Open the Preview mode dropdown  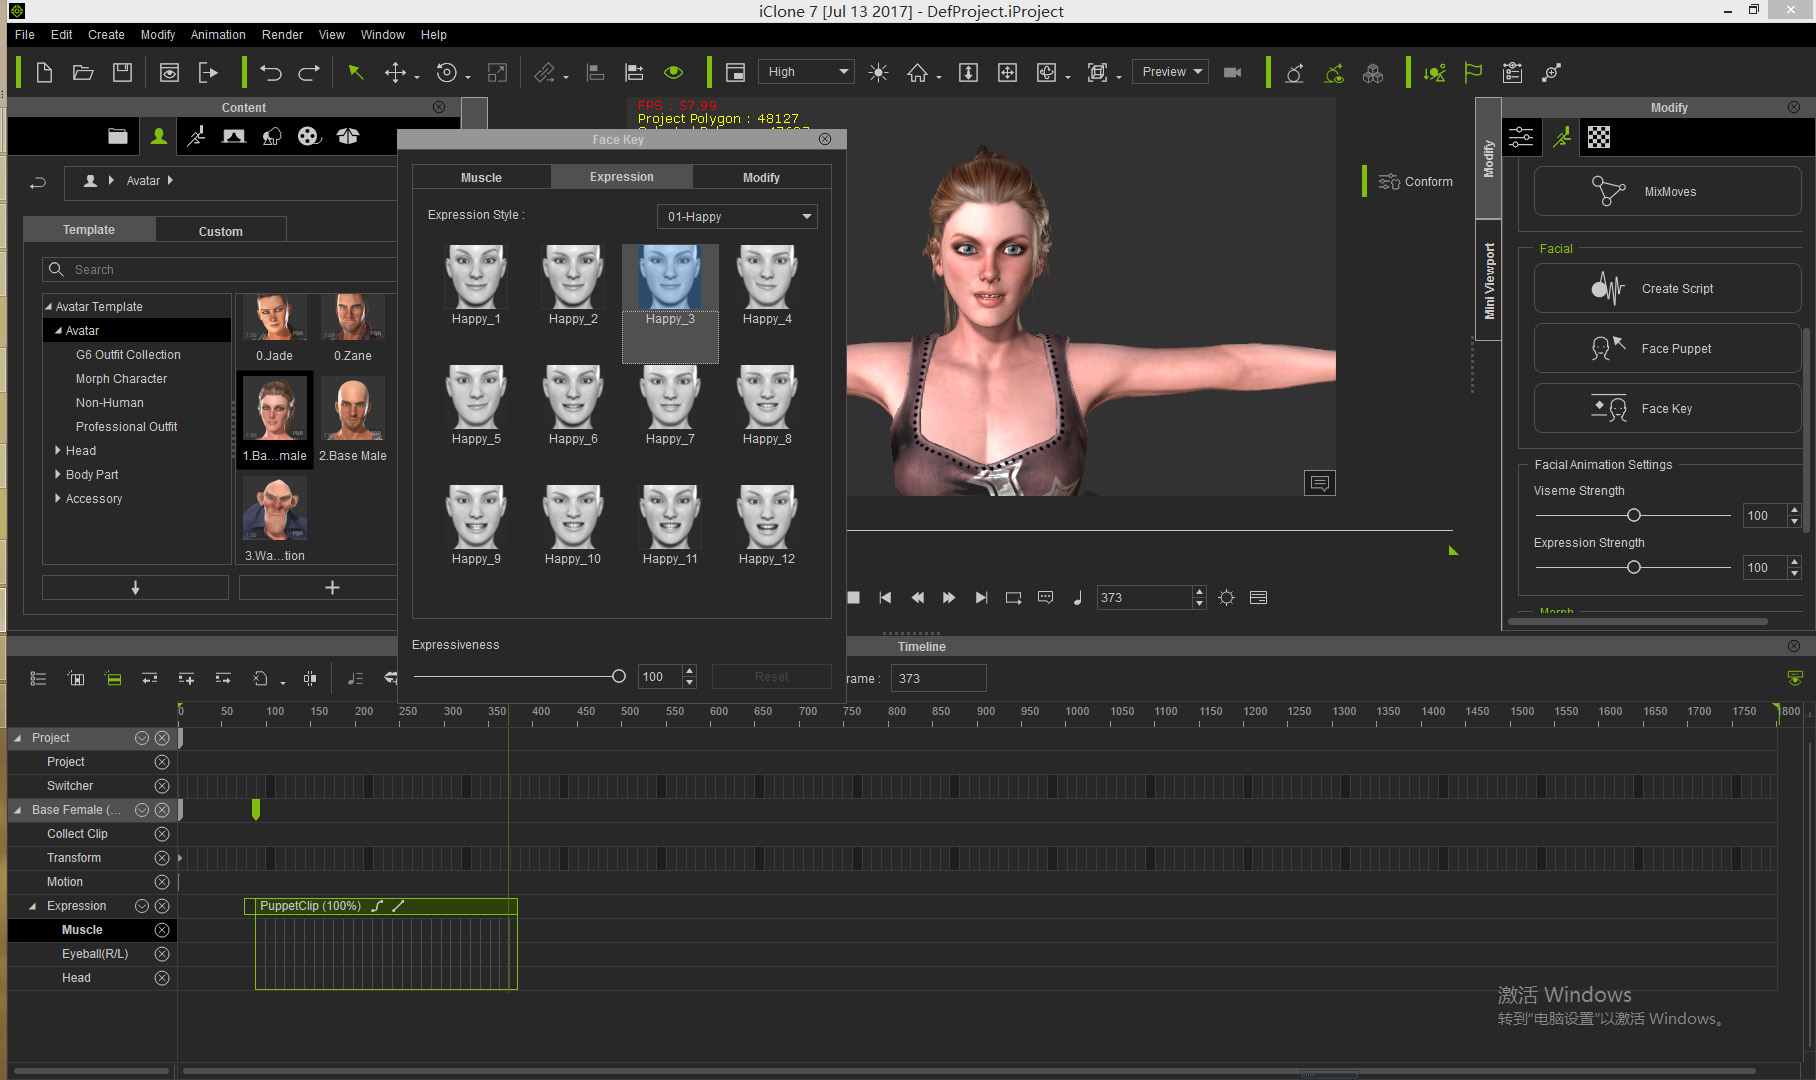click(1170, 72)
